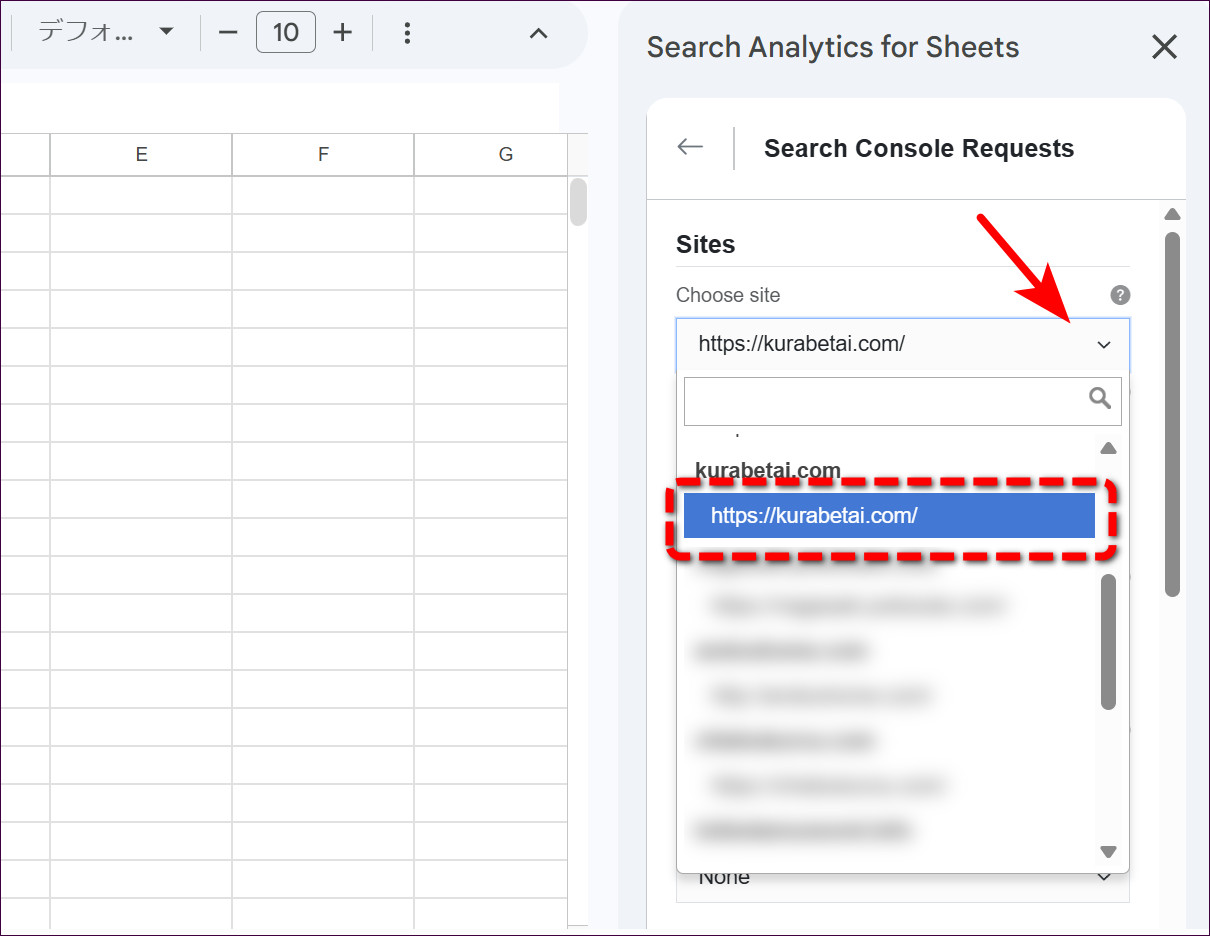Screen dimensions: 1210x936
Task: Collapse the Choose site dropdown showing https://kurabetai.com/
Action: [x=903, y=344]
